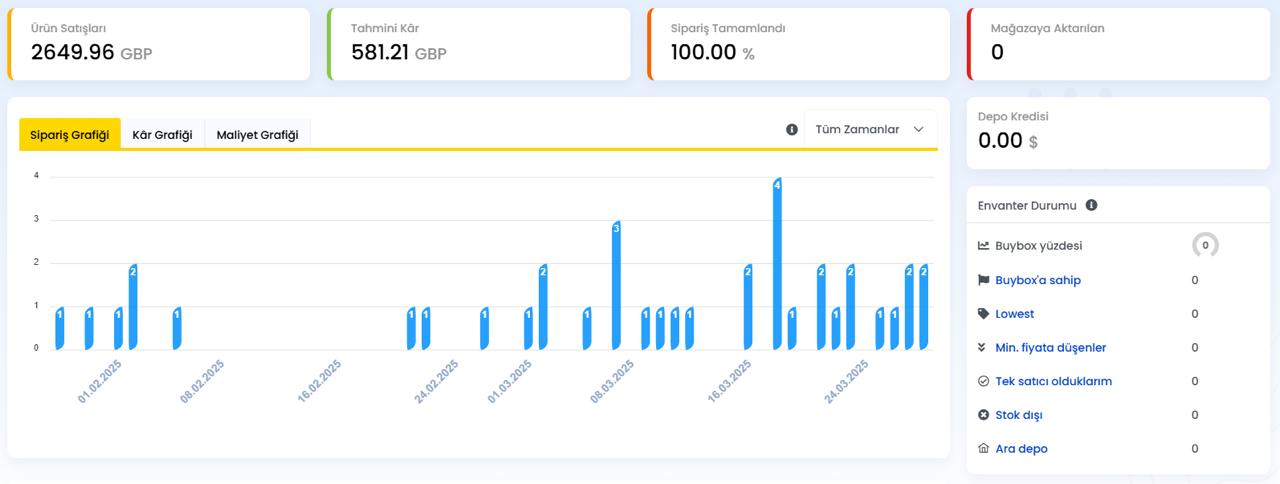Click the info icon next to Envanter Durumu

pyautogui.click(x=1091, y=205)
